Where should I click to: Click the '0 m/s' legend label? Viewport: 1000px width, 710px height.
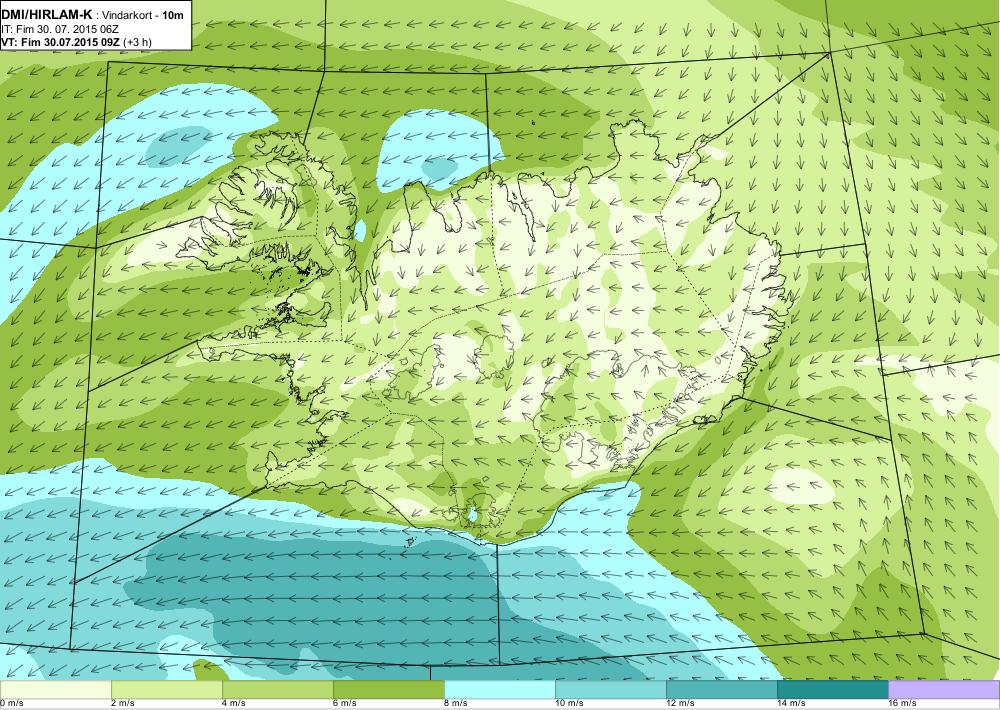pos(12,704)
